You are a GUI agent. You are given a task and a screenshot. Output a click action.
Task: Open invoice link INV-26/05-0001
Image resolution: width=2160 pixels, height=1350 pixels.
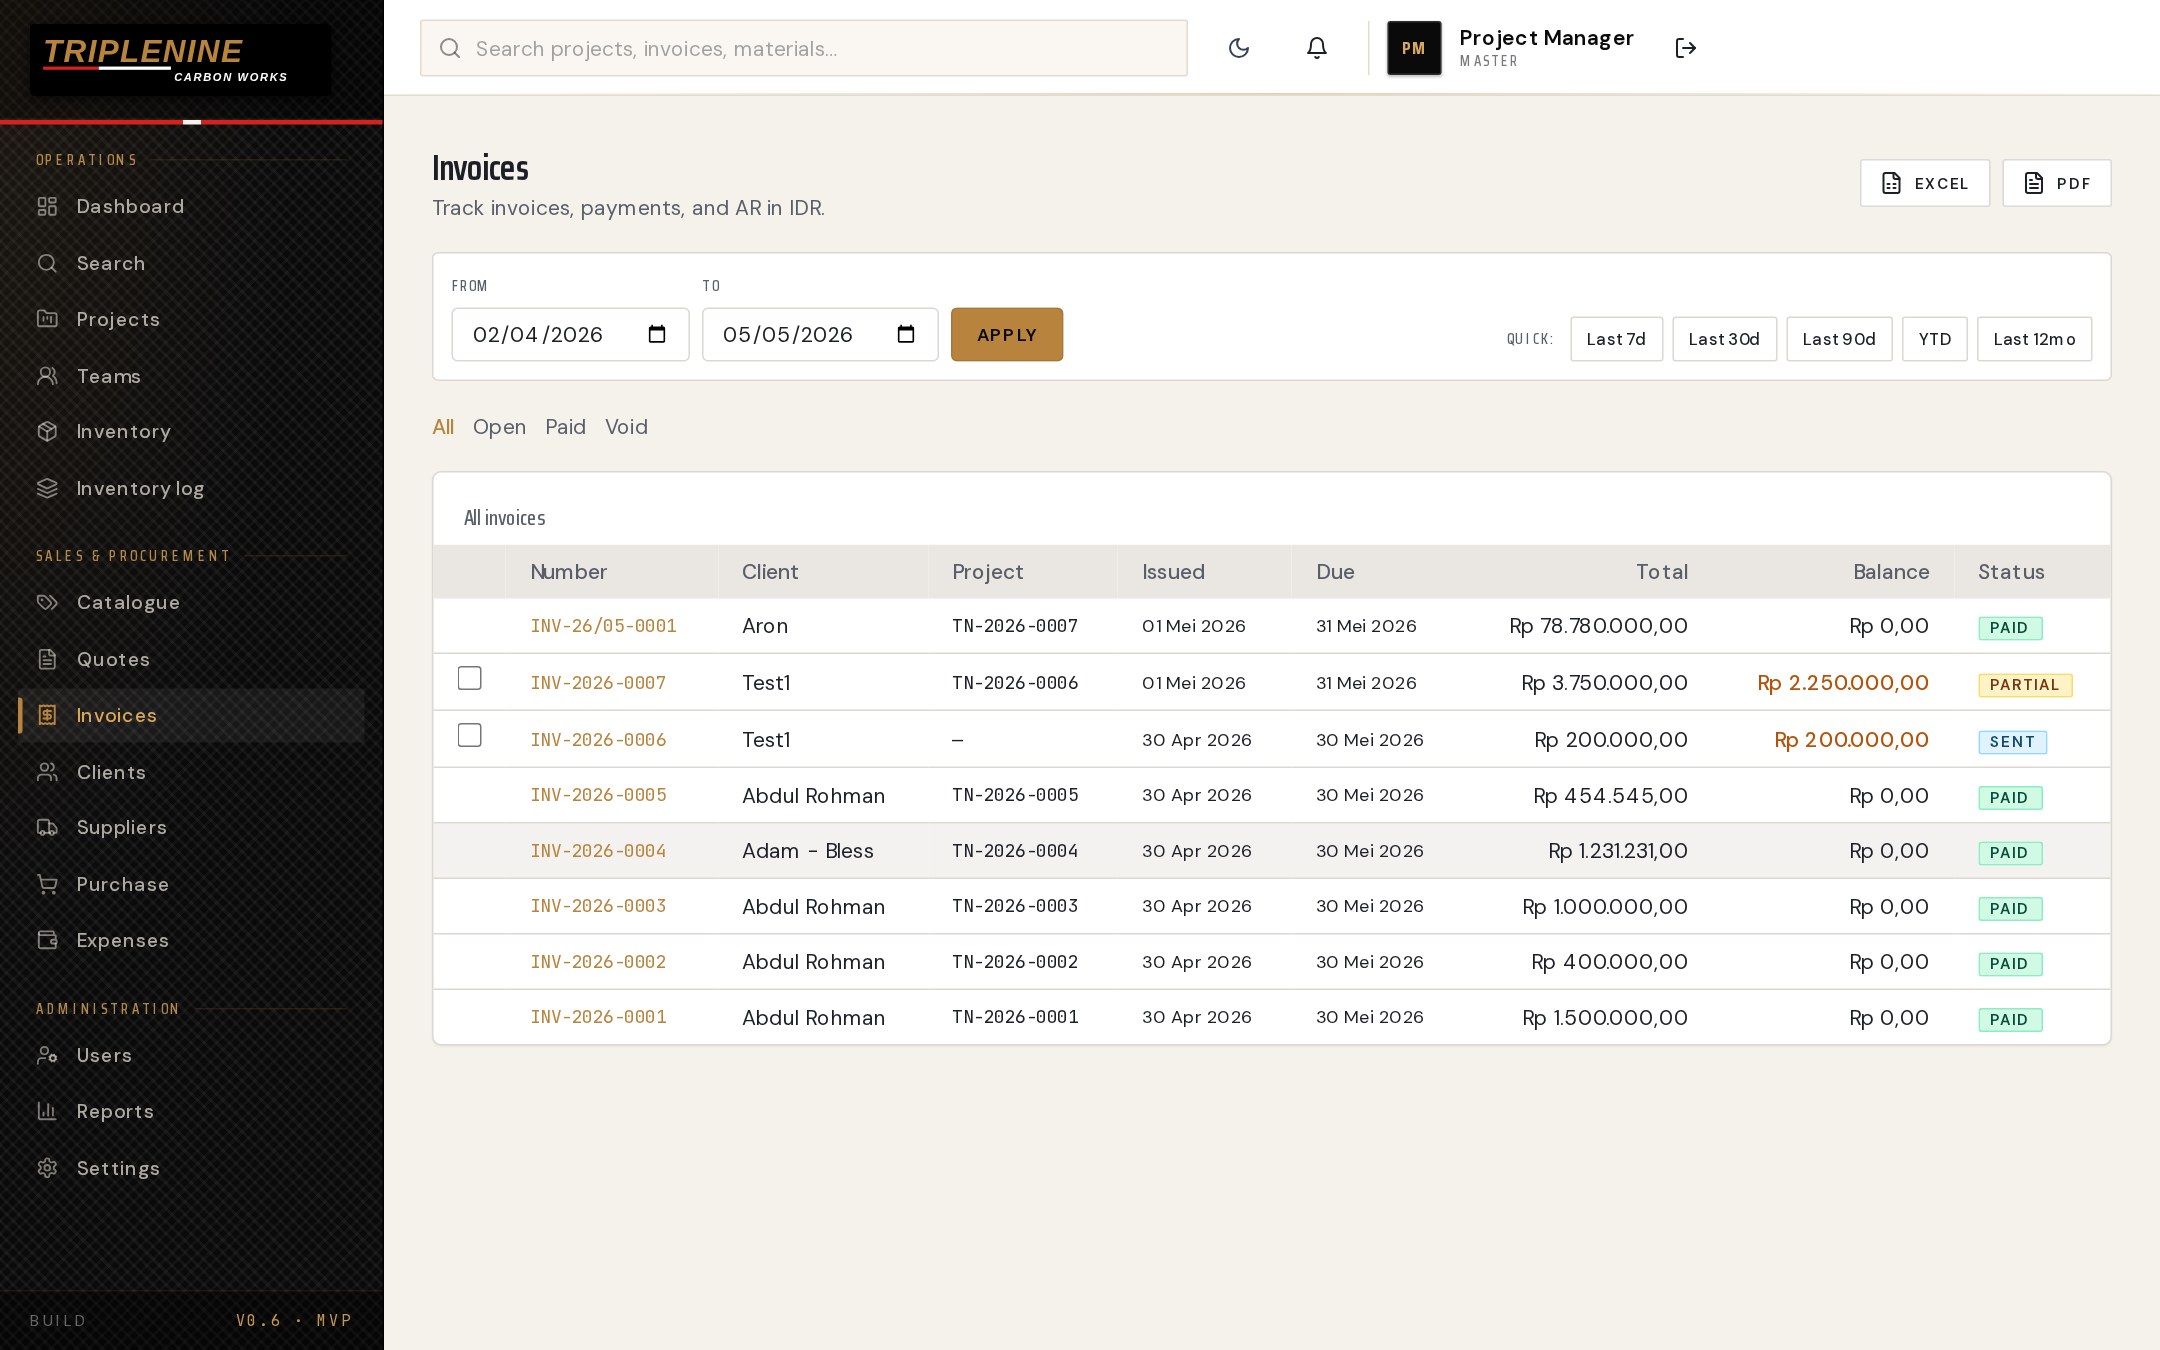[603, 626]
